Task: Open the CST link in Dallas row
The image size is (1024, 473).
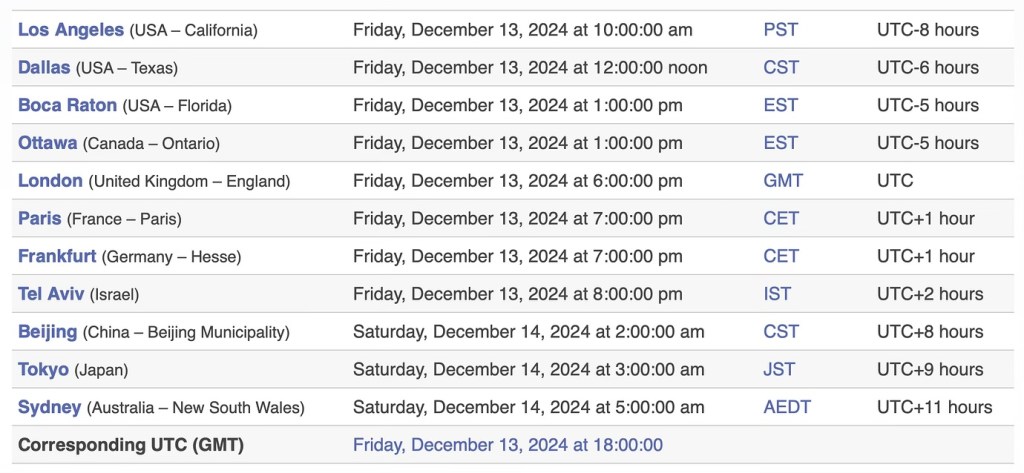Action: pos(780,68)
